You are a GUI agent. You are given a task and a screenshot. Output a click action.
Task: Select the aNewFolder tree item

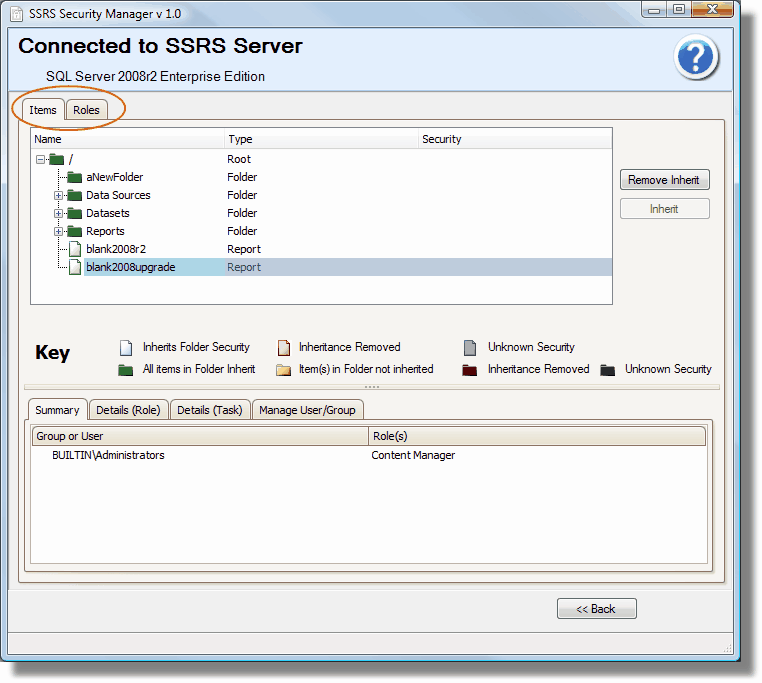click(x=114, y=177)
